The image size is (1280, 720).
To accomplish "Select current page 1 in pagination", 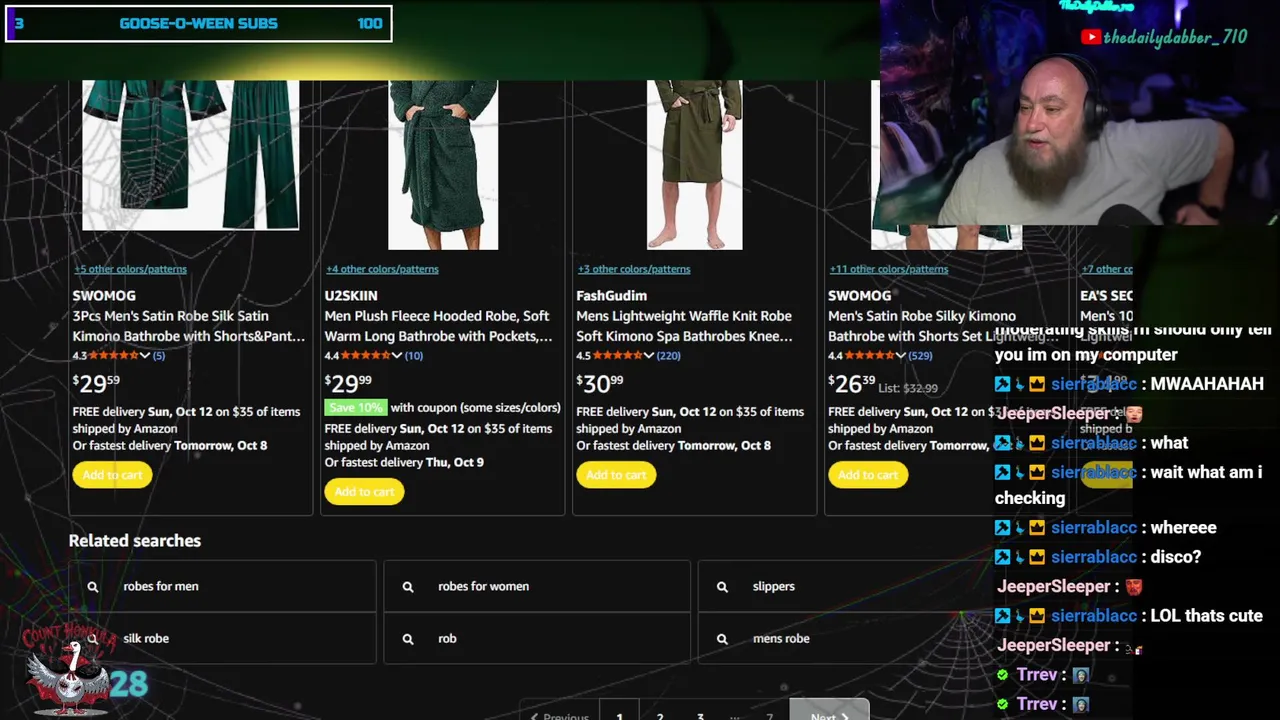I will click(x=619, y=712).
